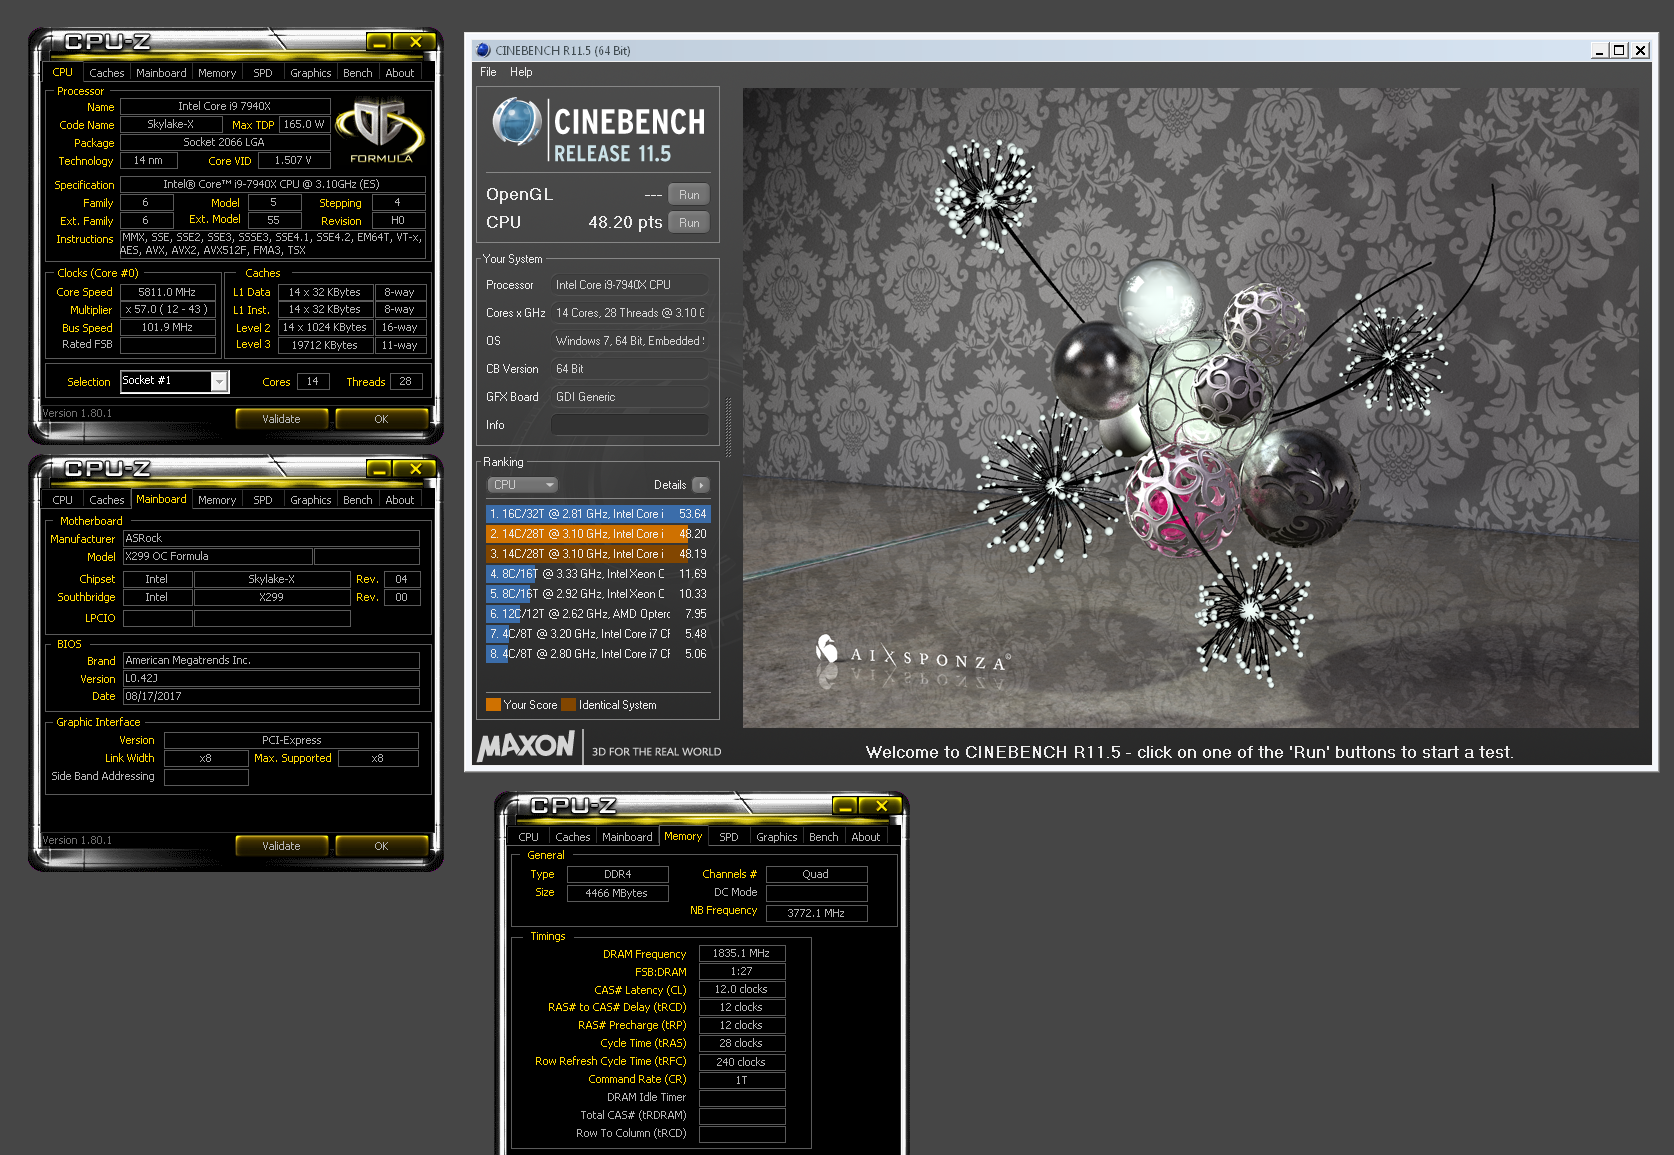Minimize the top CPU-Z window
The width and height of the screenshot is (1674, 1155).
[378, 42]
